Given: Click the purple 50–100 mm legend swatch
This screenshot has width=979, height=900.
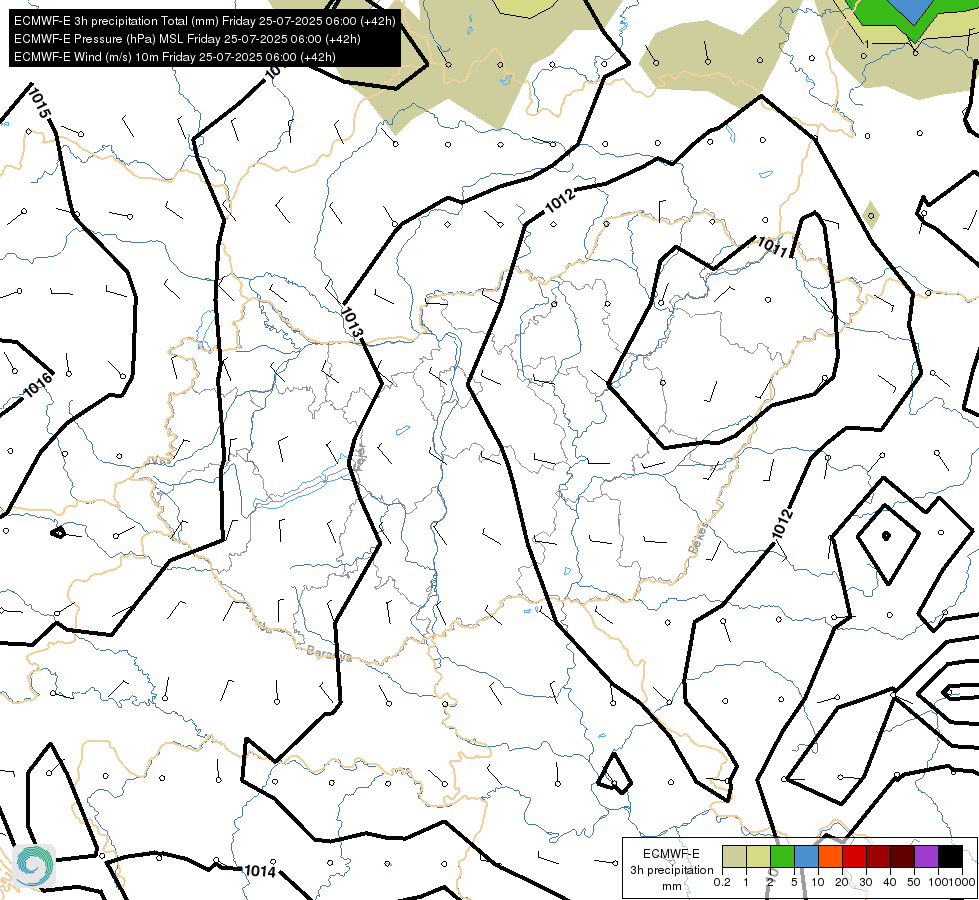Looking at the screenshot, I should (x=927, y=856).
